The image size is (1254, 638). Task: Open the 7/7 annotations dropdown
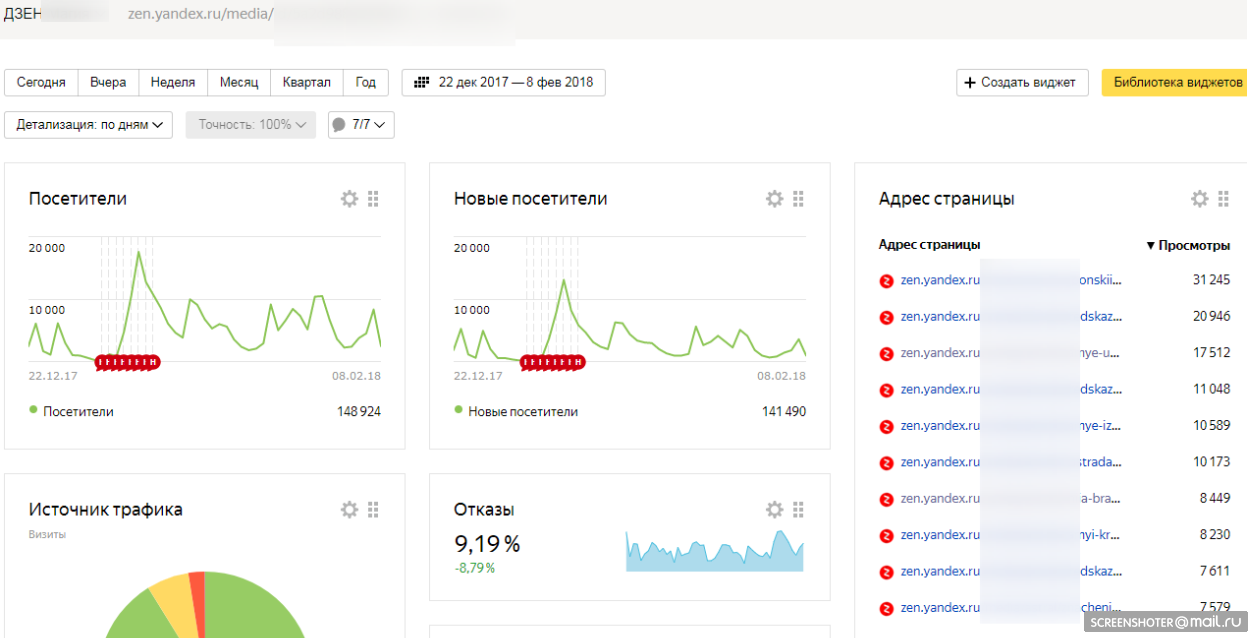(x=361, y=125)
